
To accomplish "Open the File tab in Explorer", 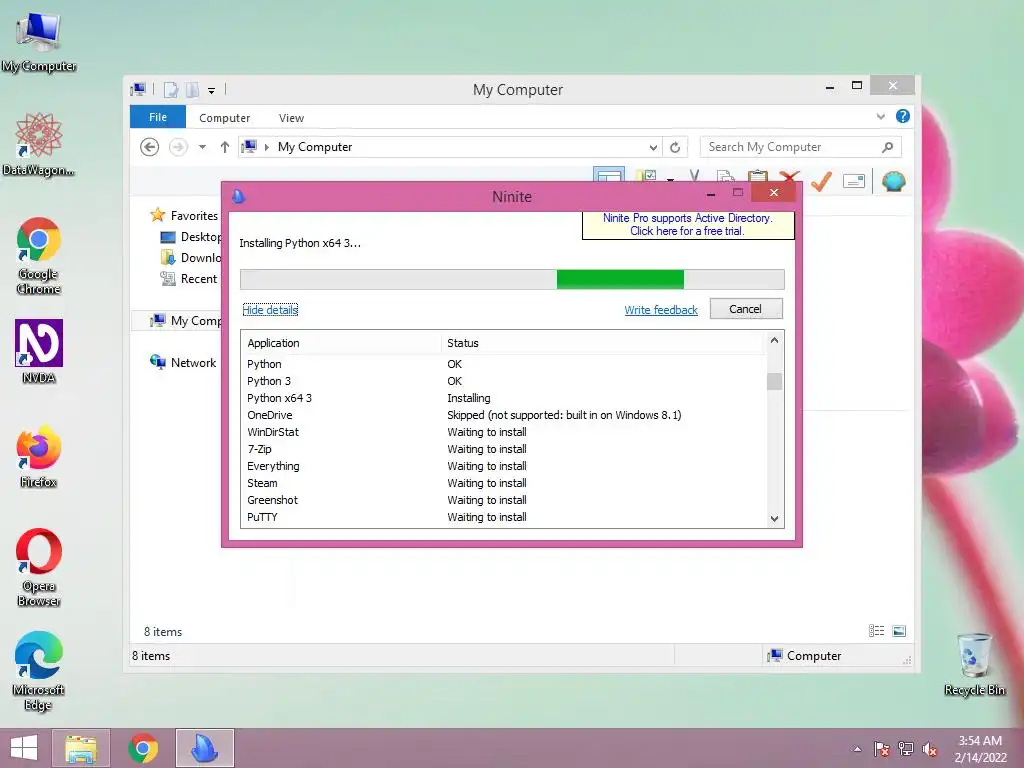I will 157,117.
